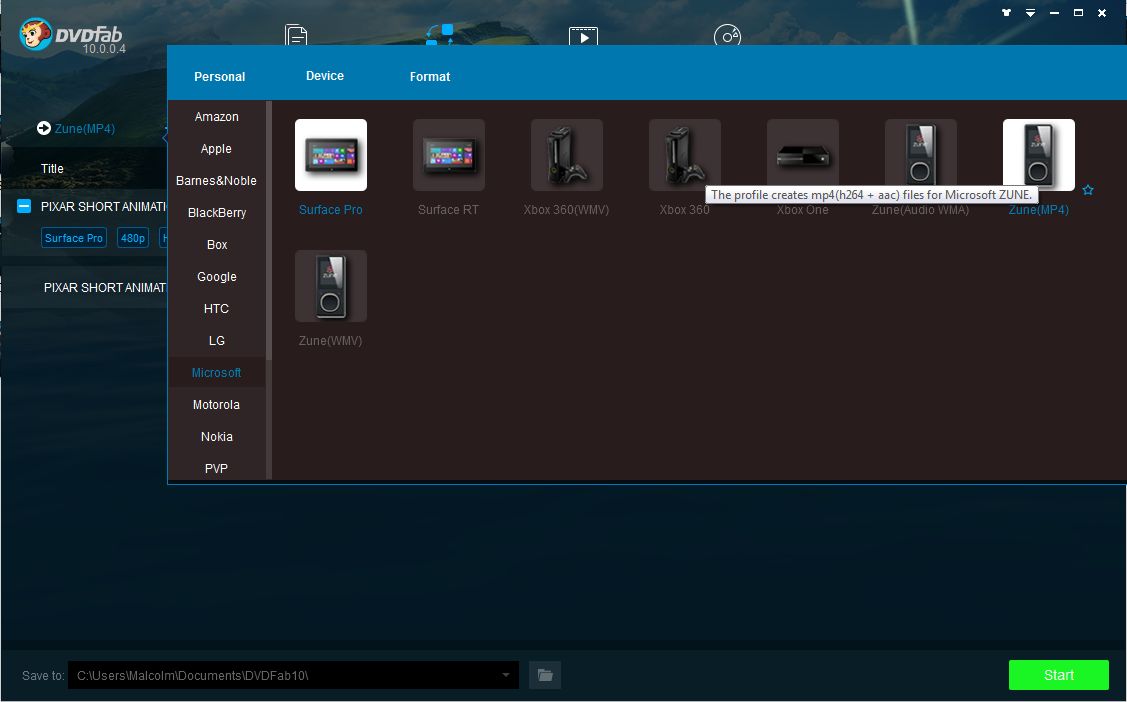Select Box in the brand list
Image resolution: width=1127 pixels, height=702 pixels.
[216, 244]
